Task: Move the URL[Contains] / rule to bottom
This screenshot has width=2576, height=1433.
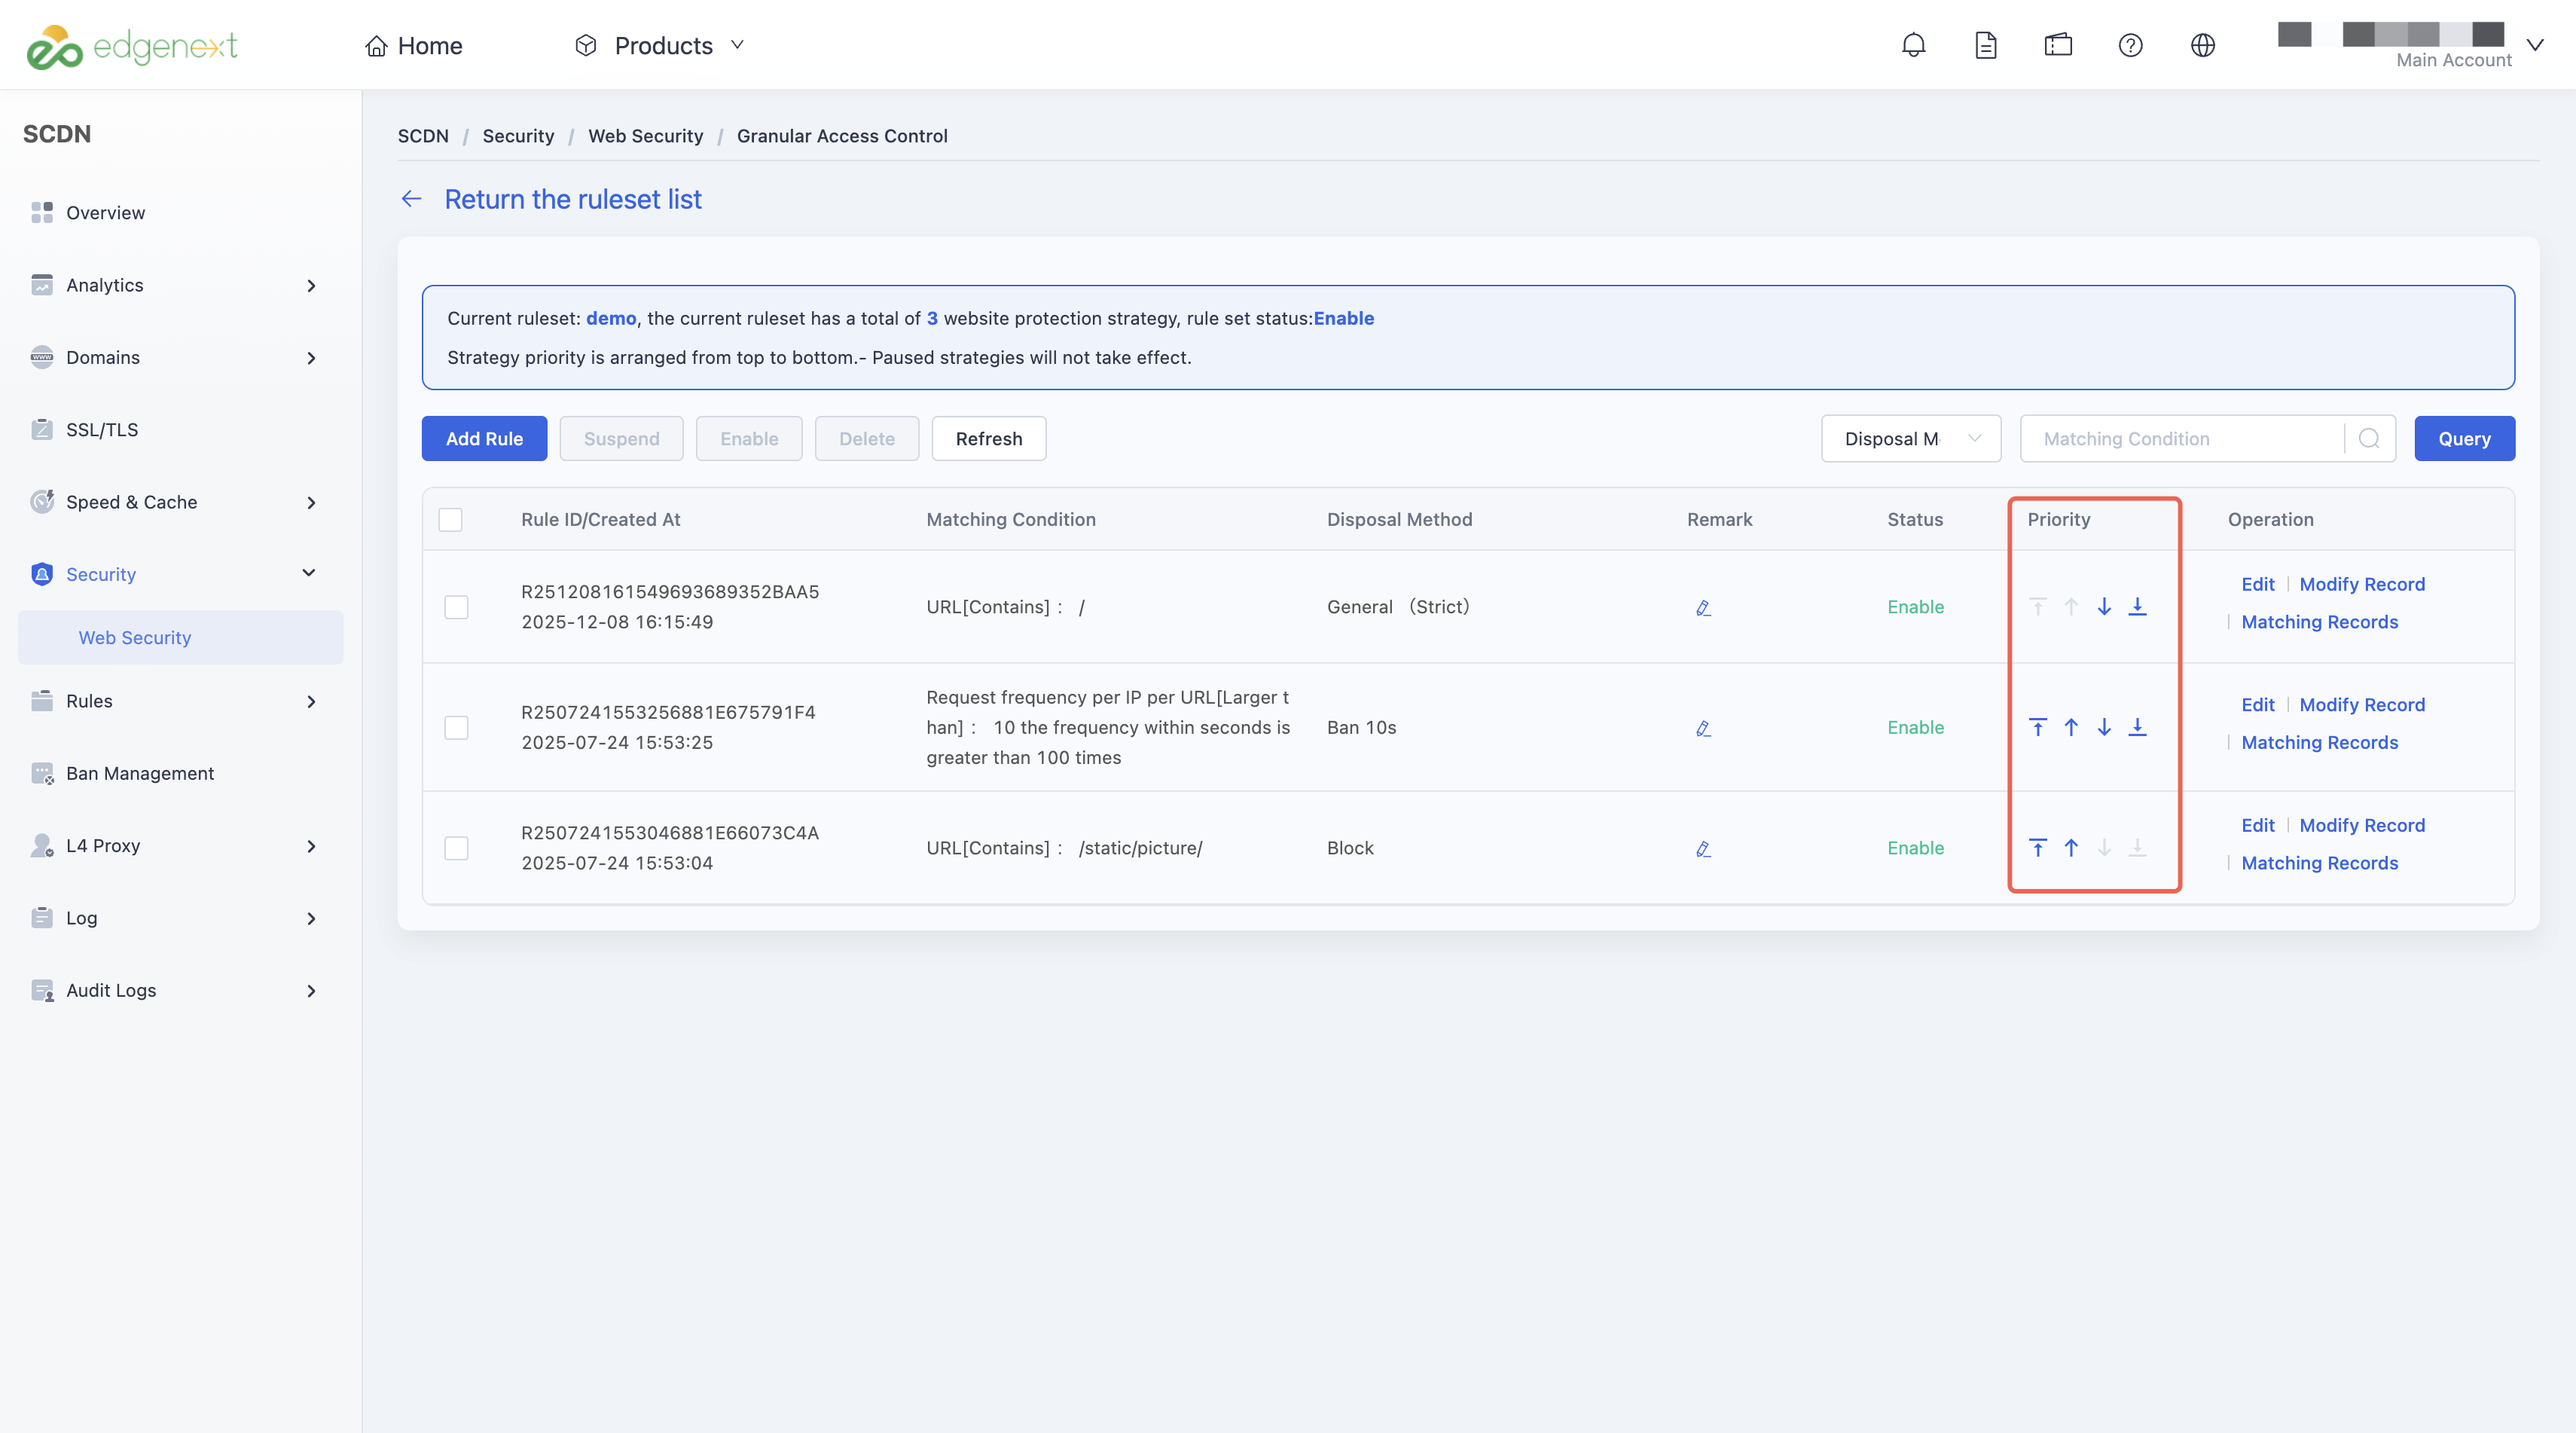Action: tap(2137, 606)
